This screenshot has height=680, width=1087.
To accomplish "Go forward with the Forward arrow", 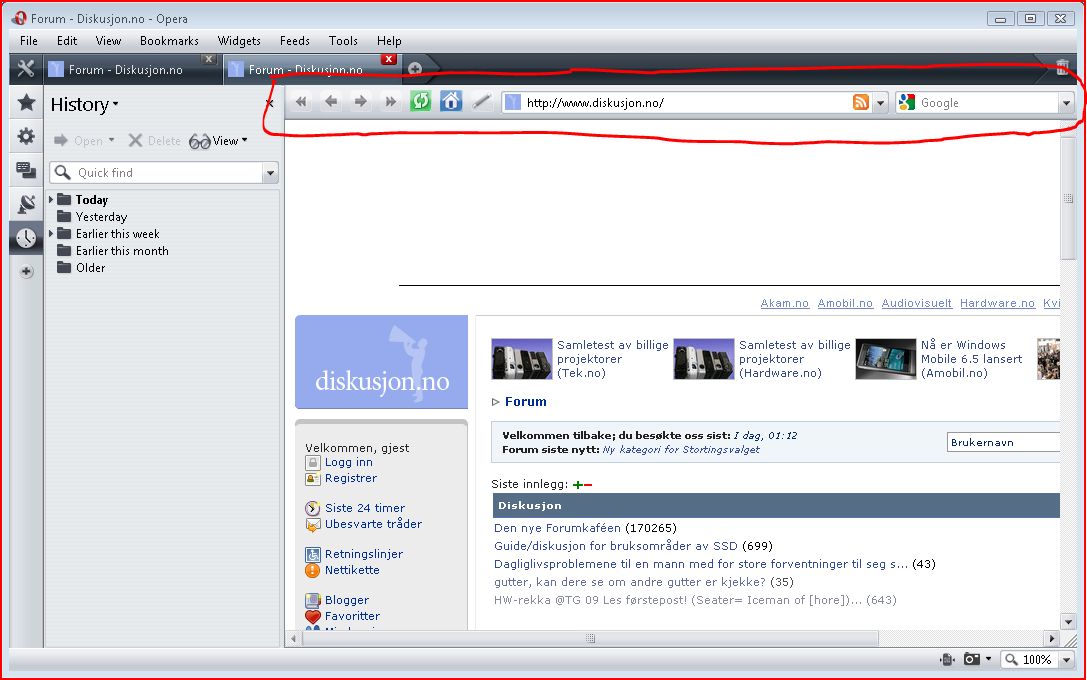I will tap(361, 102).
